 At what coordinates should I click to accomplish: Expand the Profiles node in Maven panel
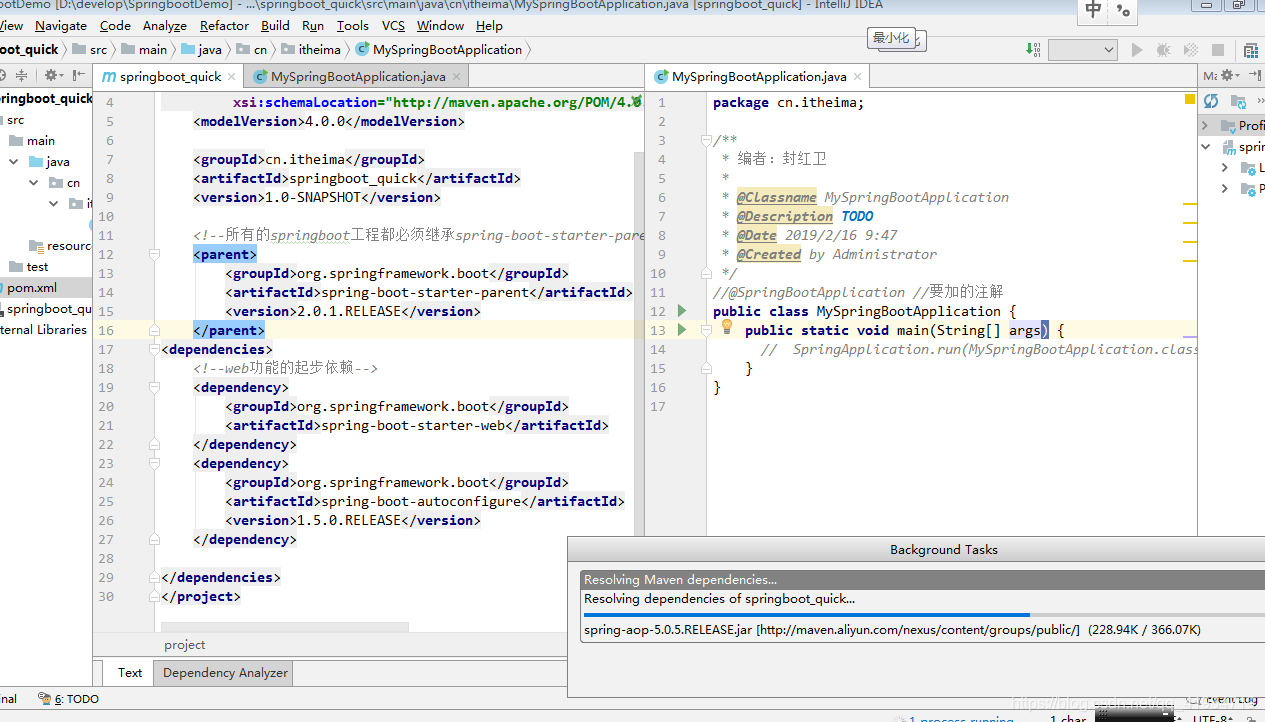(1205, 126)
